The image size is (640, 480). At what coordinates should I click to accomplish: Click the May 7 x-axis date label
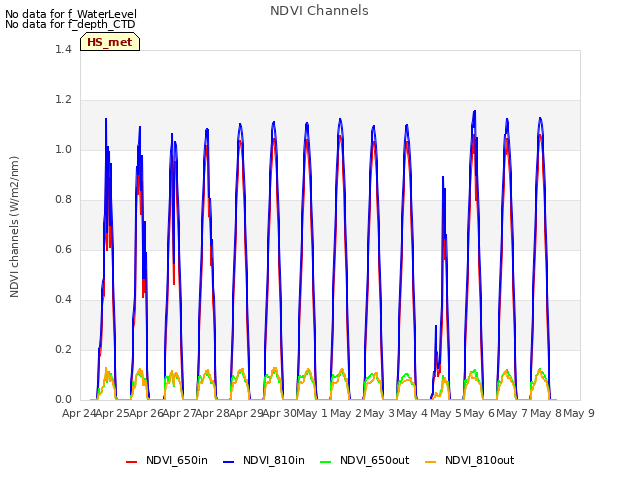(513, 413)
